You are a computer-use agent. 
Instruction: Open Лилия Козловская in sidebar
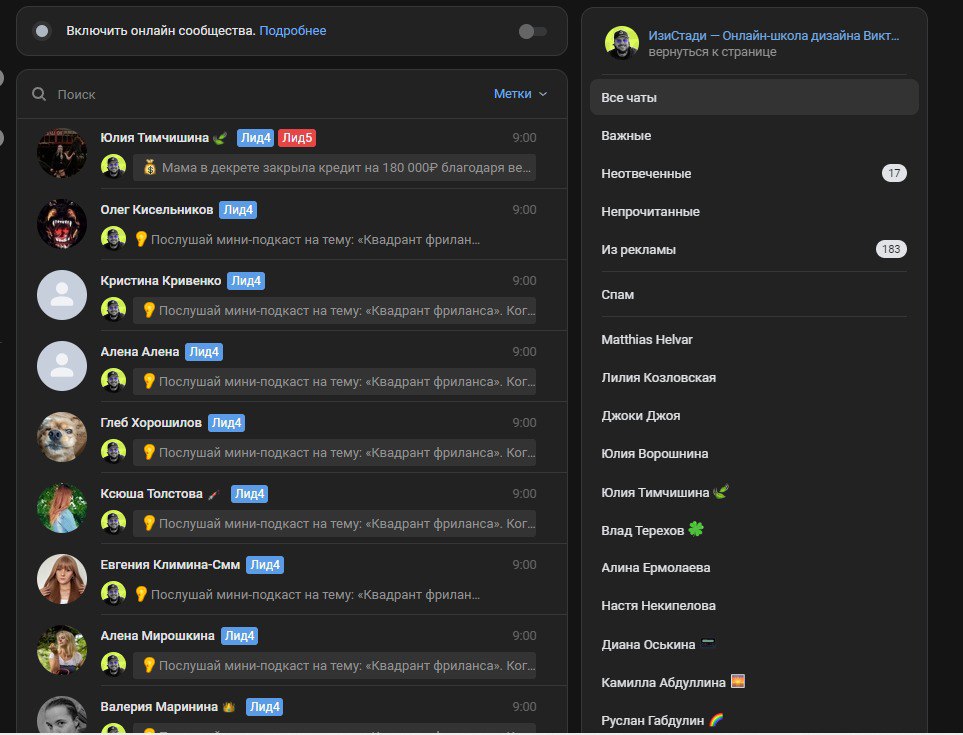754,378
